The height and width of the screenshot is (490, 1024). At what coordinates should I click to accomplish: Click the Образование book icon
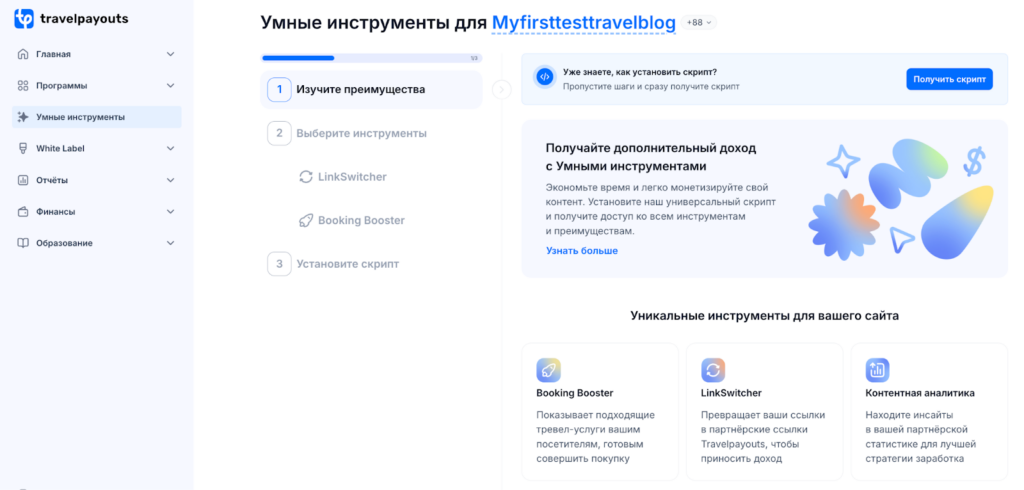coord(23,243)
